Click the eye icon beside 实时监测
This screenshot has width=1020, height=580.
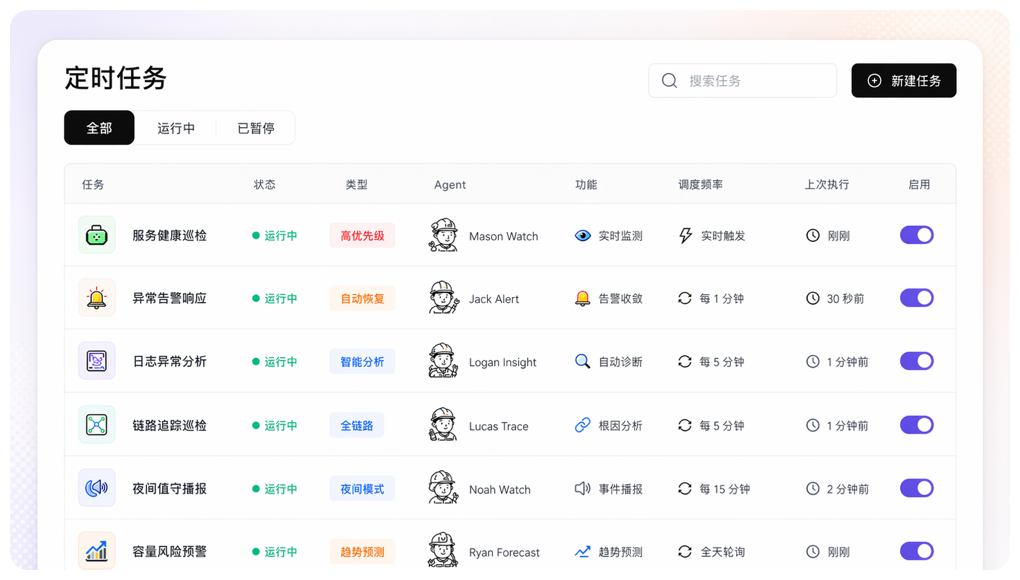(x=582, y=235)
